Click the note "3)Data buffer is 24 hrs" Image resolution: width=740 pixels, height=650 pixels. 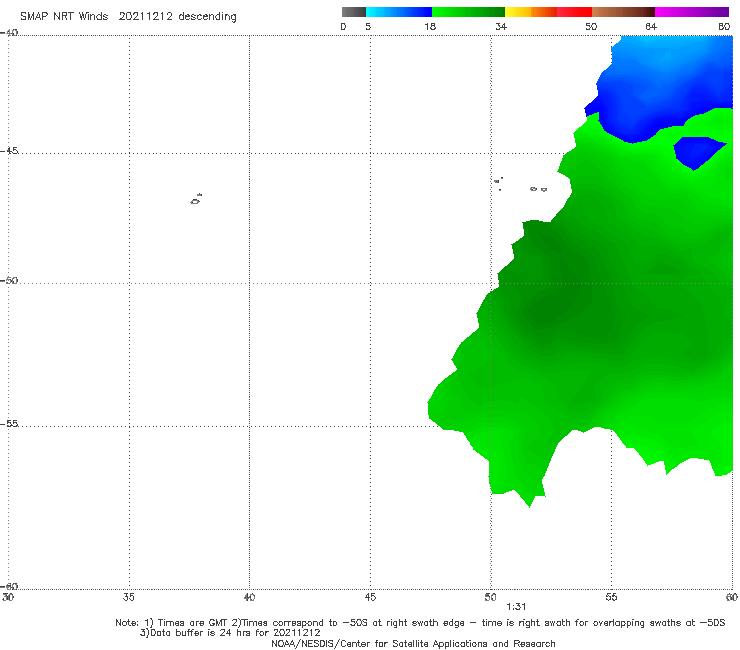(x=230, y=633)
